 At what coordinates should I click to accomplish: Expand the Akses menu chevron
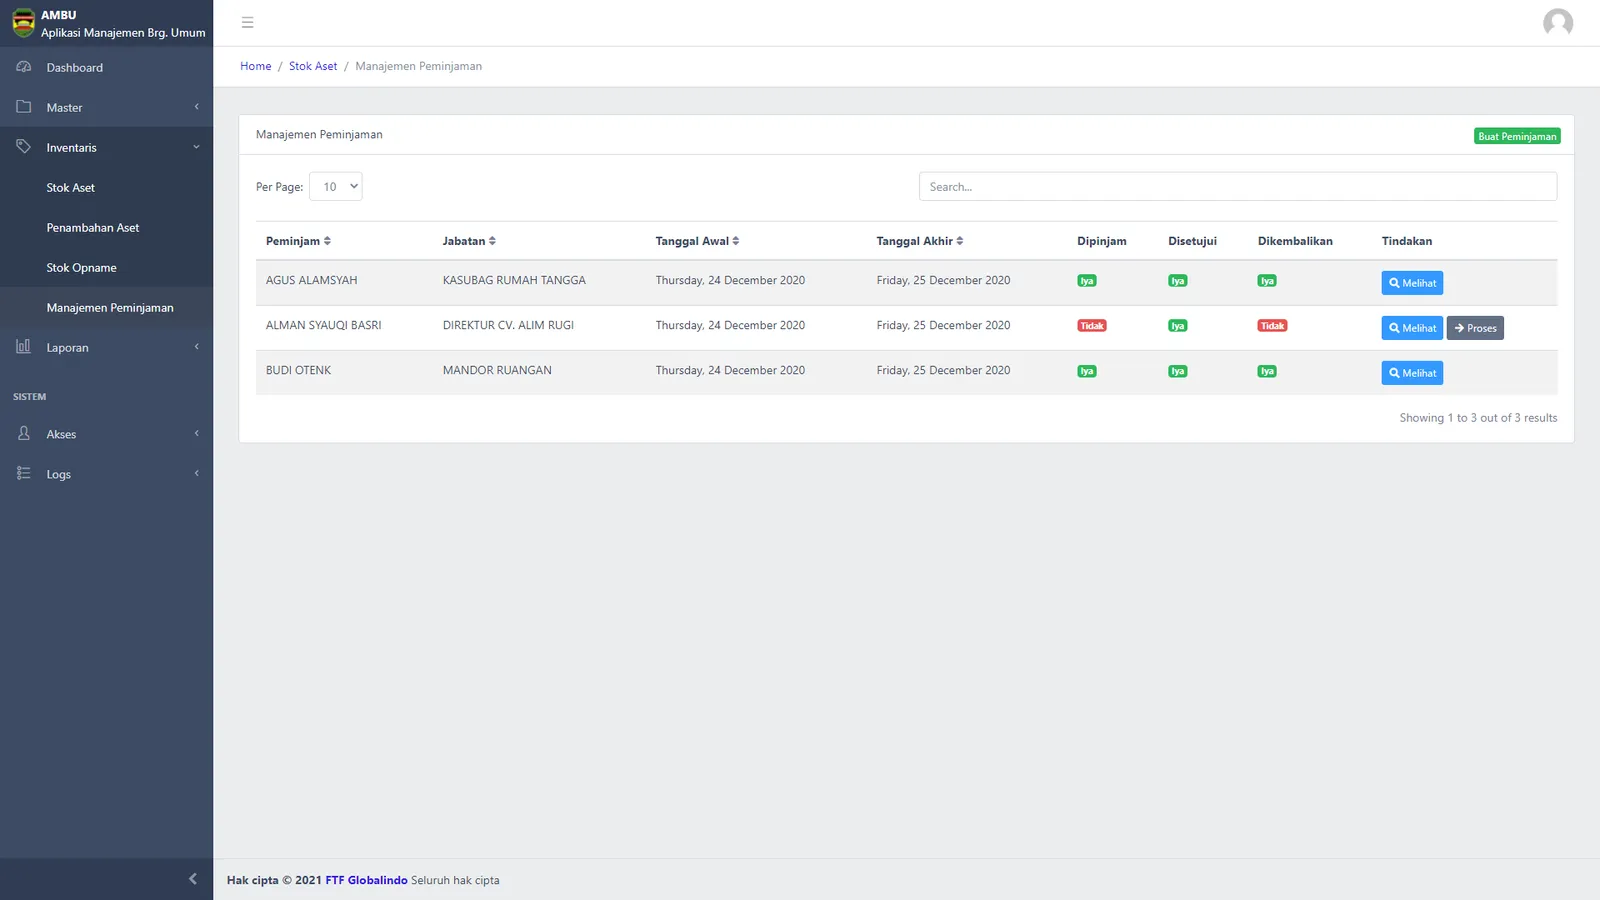tap(197, 434)
